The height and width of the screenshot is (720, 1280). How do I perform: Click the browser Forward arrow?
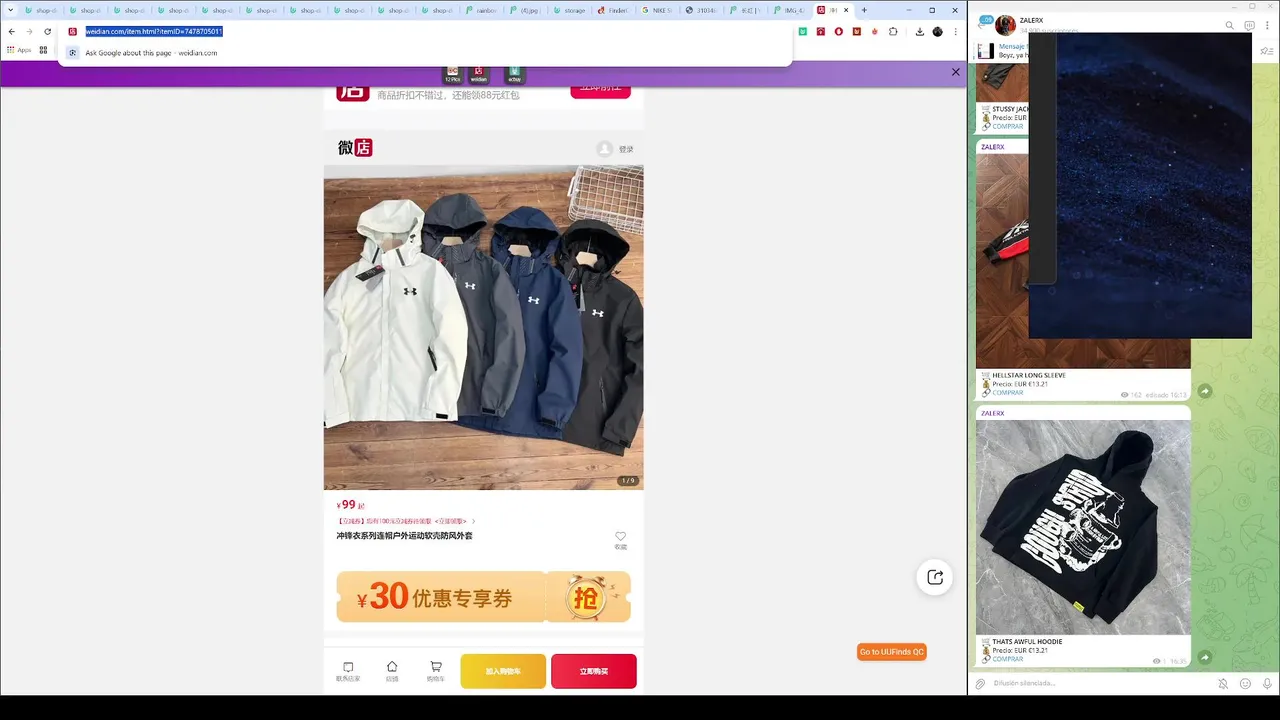click(29, 31)
